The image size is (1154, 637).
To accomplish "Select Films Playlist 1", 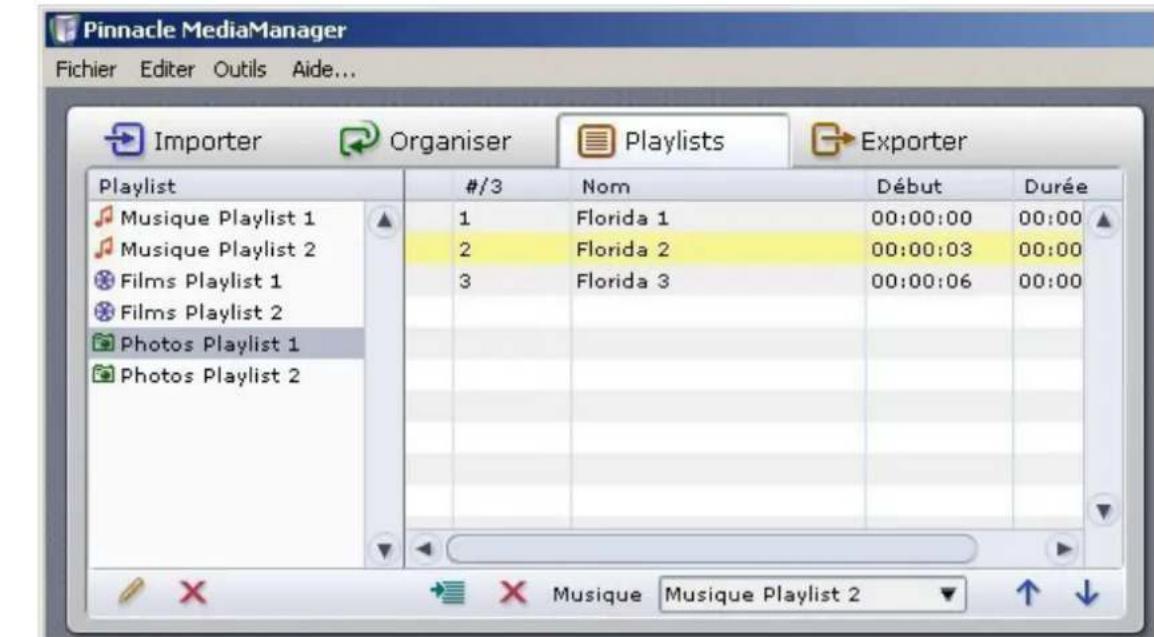I will [200, 281].
